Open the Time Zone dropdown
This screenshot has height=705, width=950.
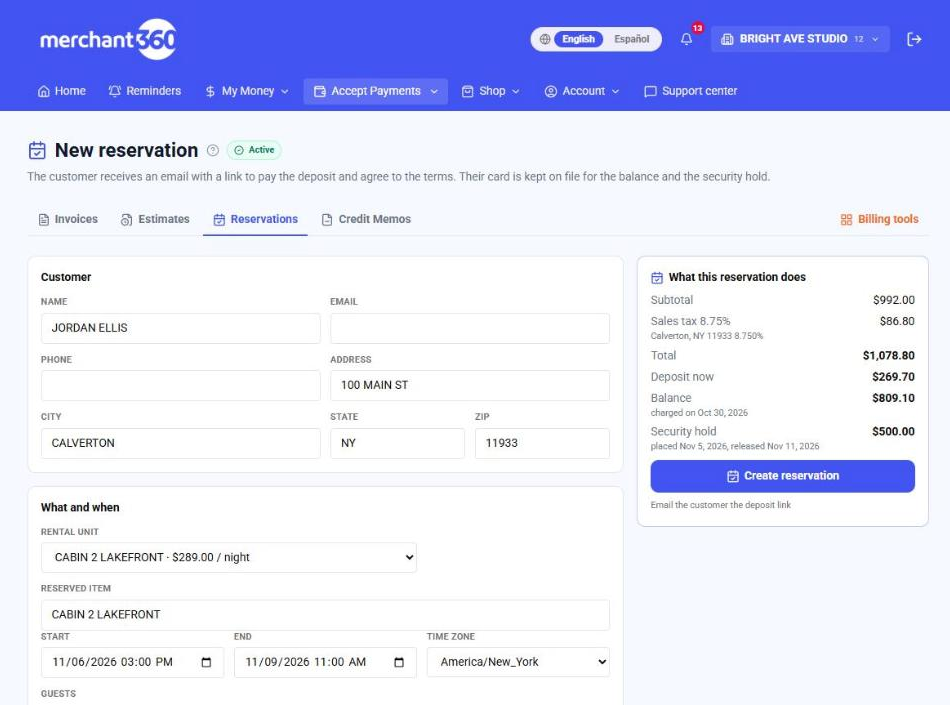[518, 663]
